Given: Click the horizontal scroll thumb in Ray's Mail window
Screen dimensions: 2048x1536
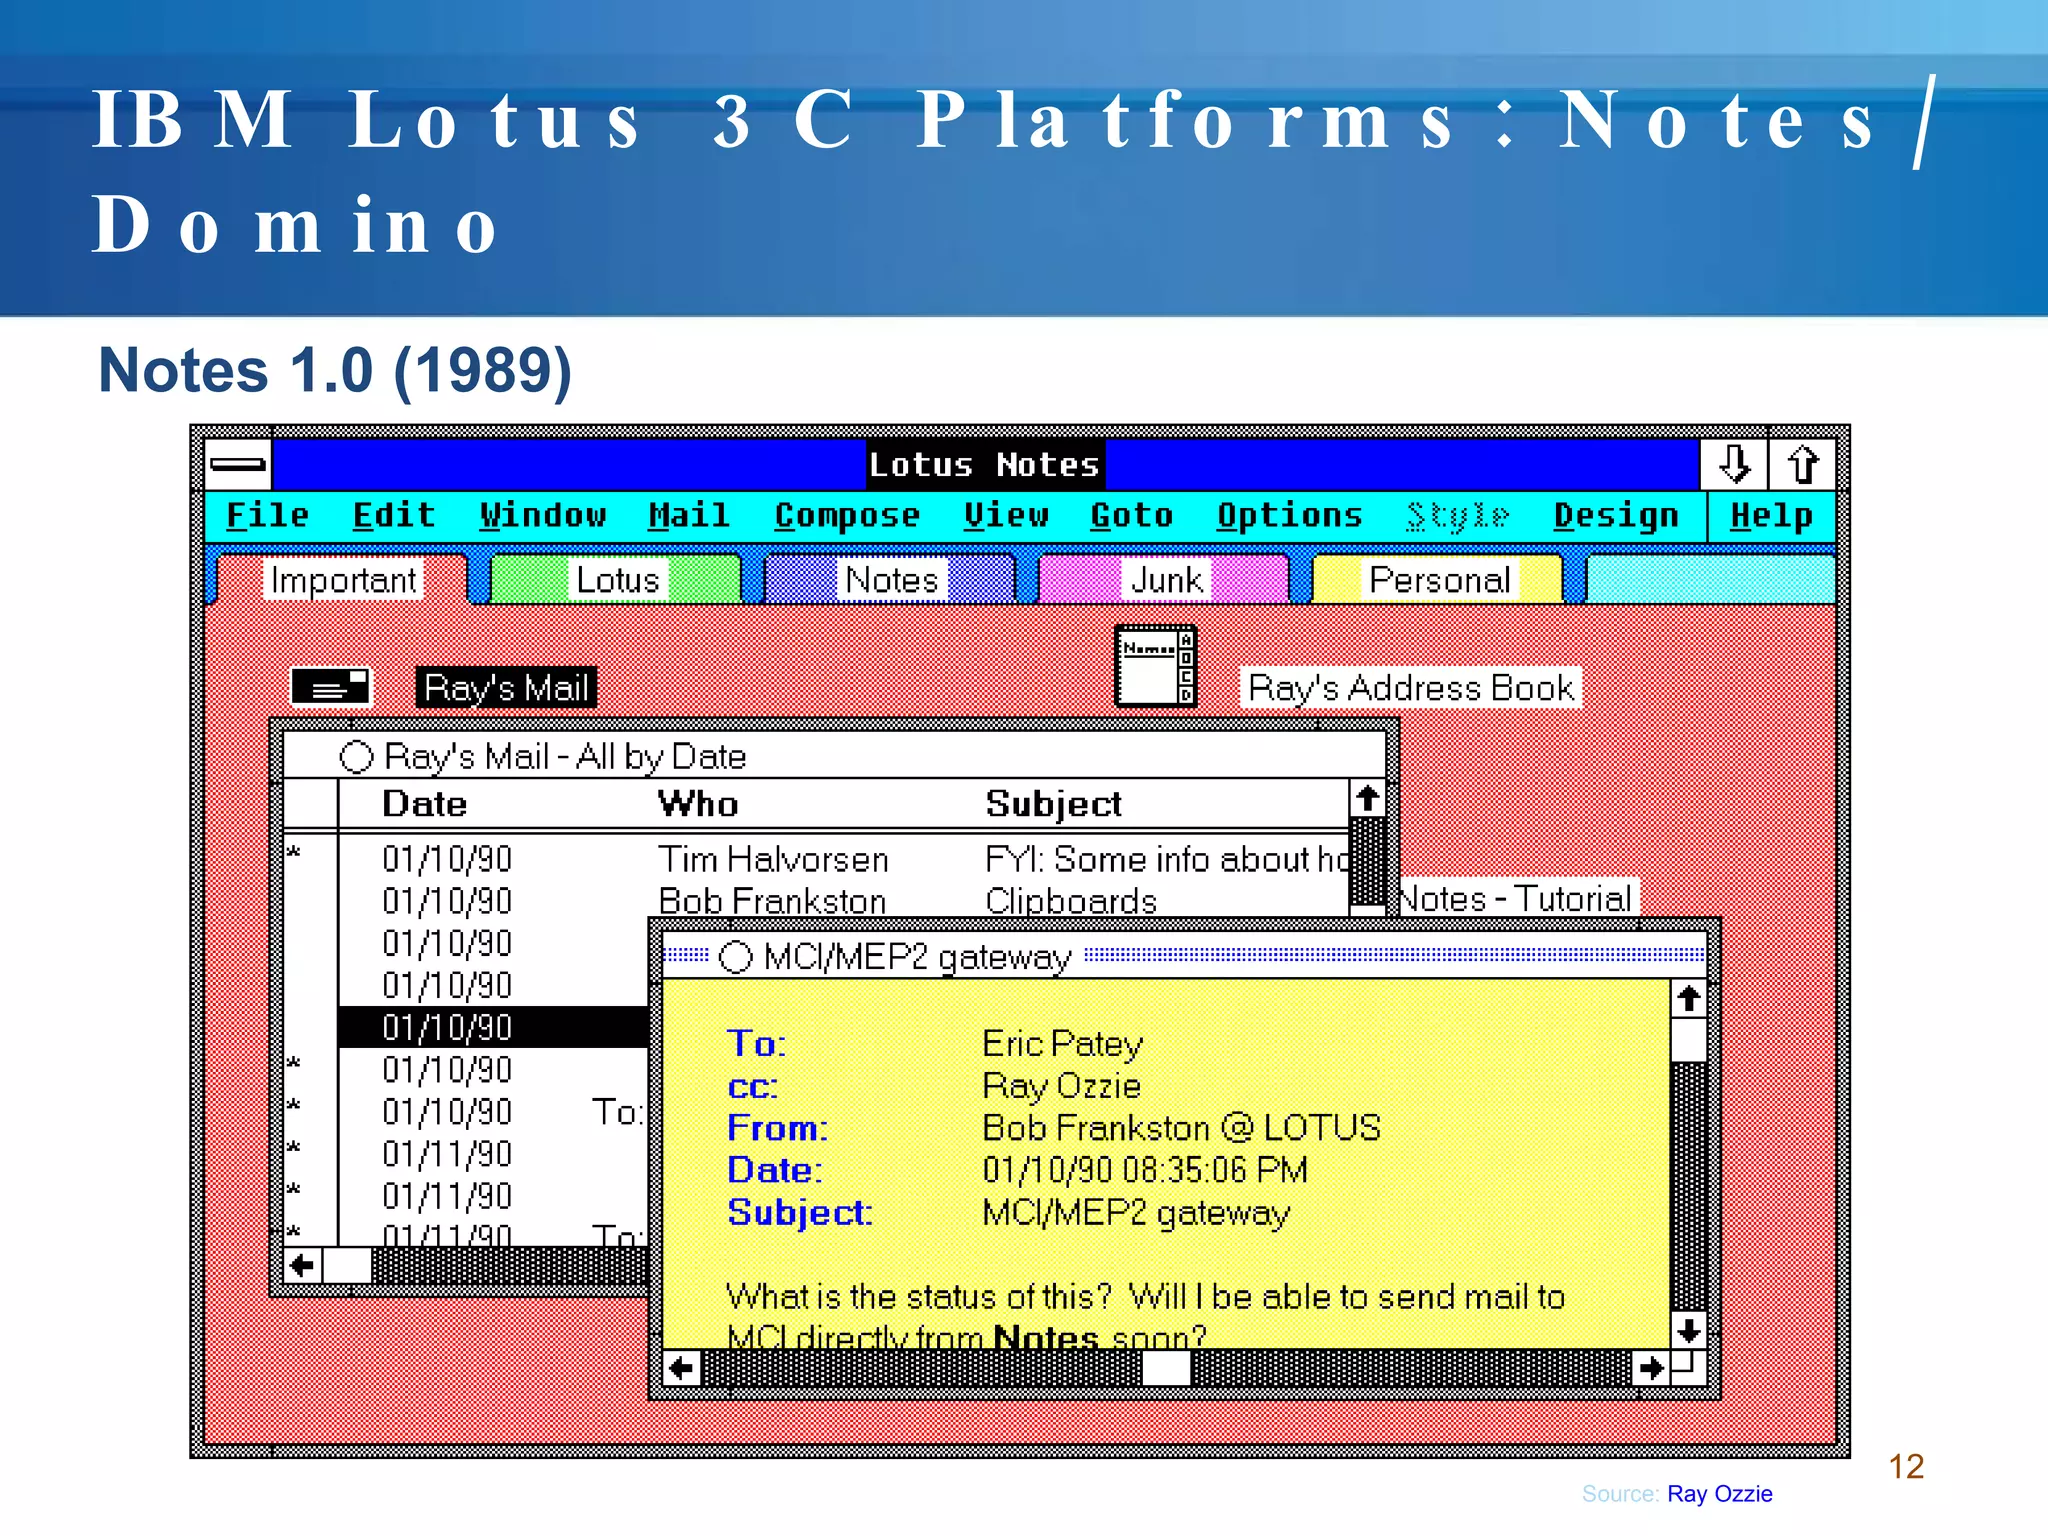Looking at the screenshot, I should [347, 1266].
